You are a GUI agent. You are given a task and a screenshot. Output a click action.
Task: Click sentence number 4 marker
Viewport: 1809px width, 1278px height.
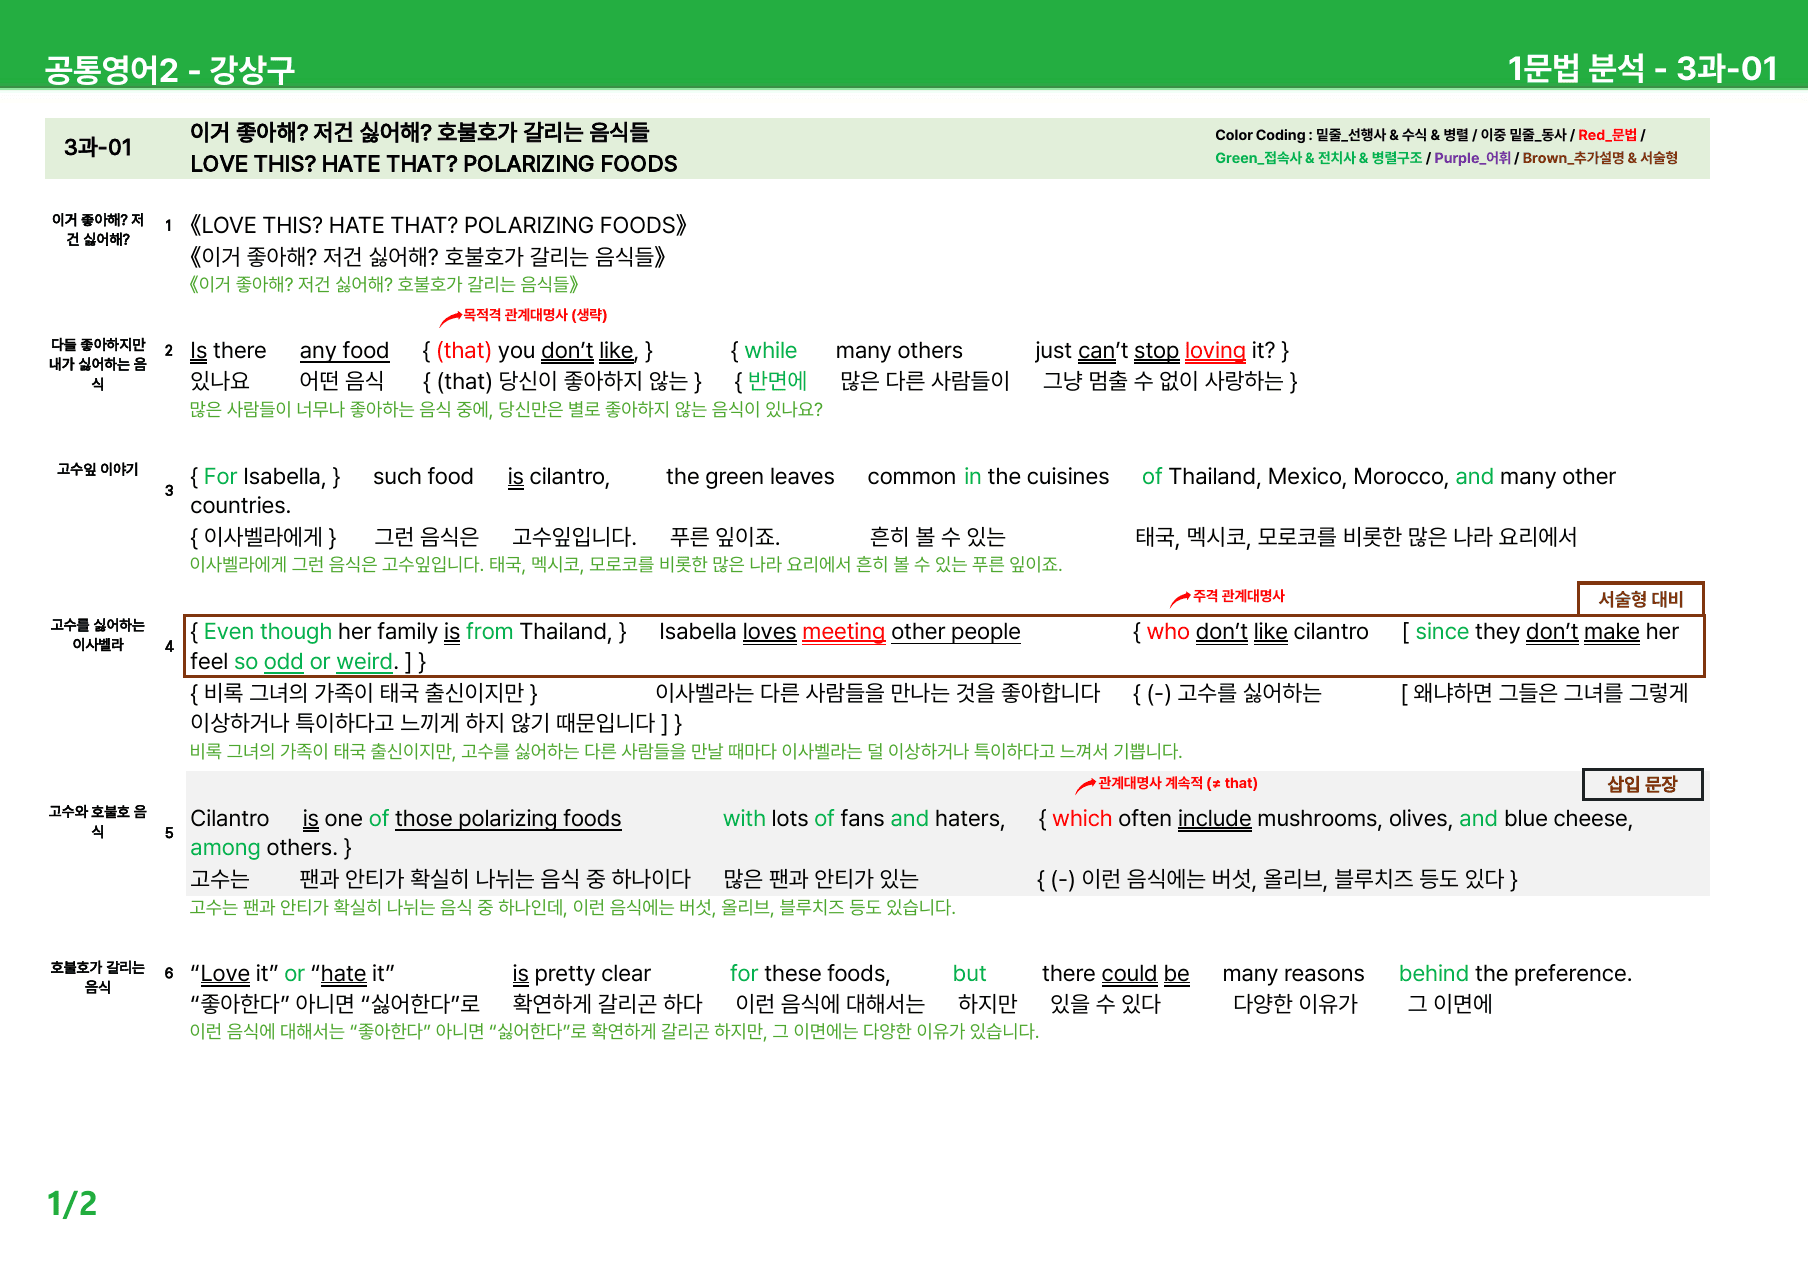point(169,646)
